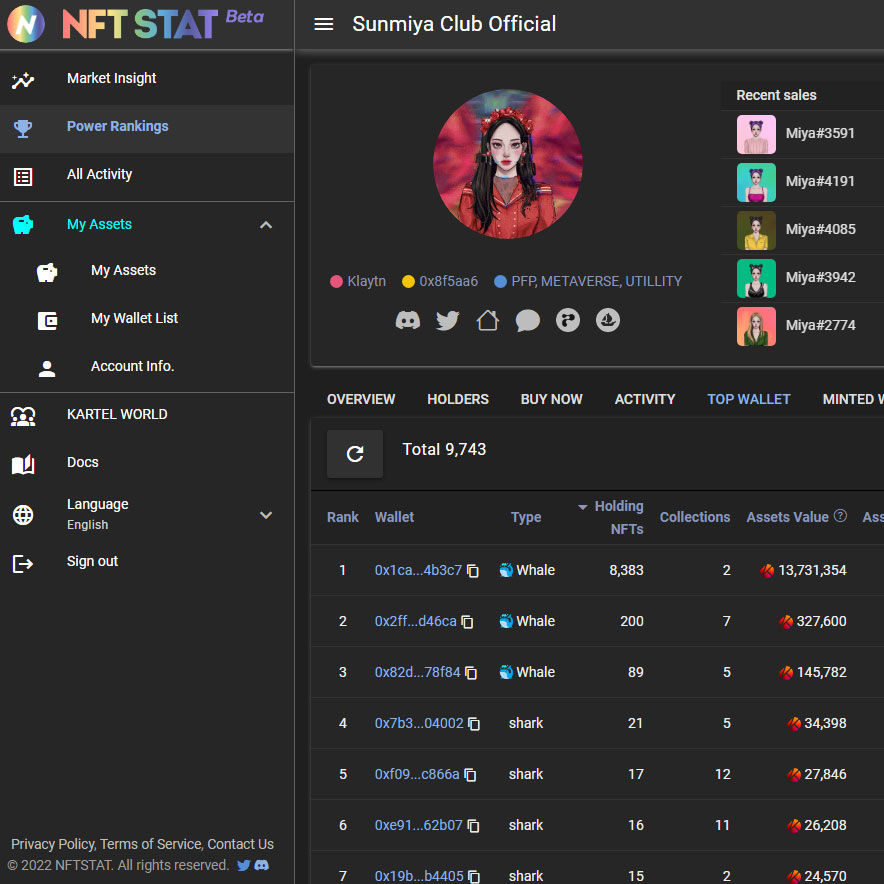Open the BUY NOW tab
This screenshot has width=884, height=884.
click(x=551, y=399)
